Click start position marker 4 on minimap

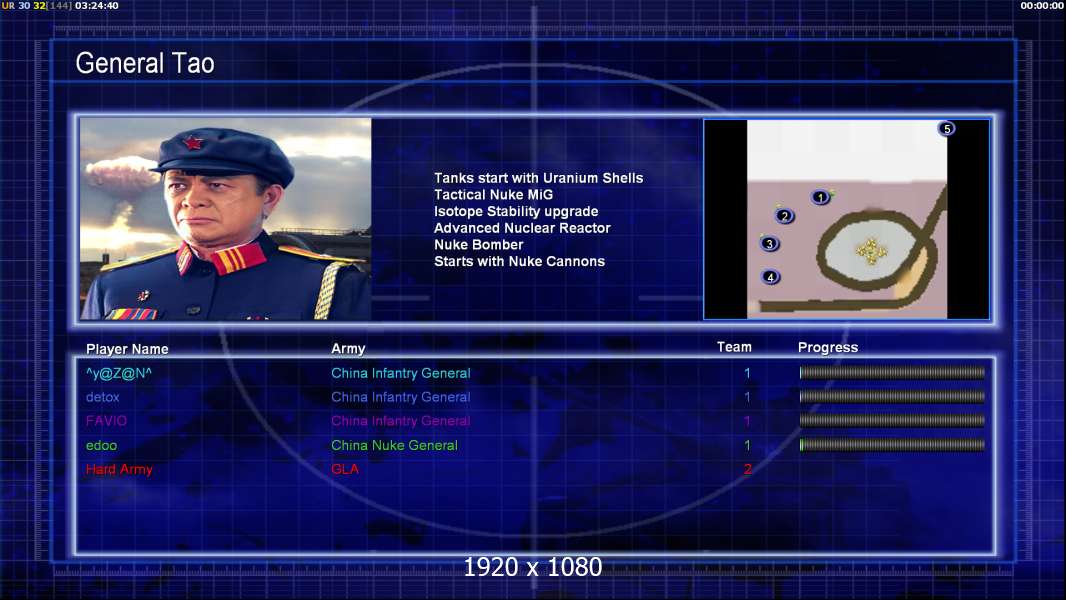pyautogui.click(x=770, y=277)
